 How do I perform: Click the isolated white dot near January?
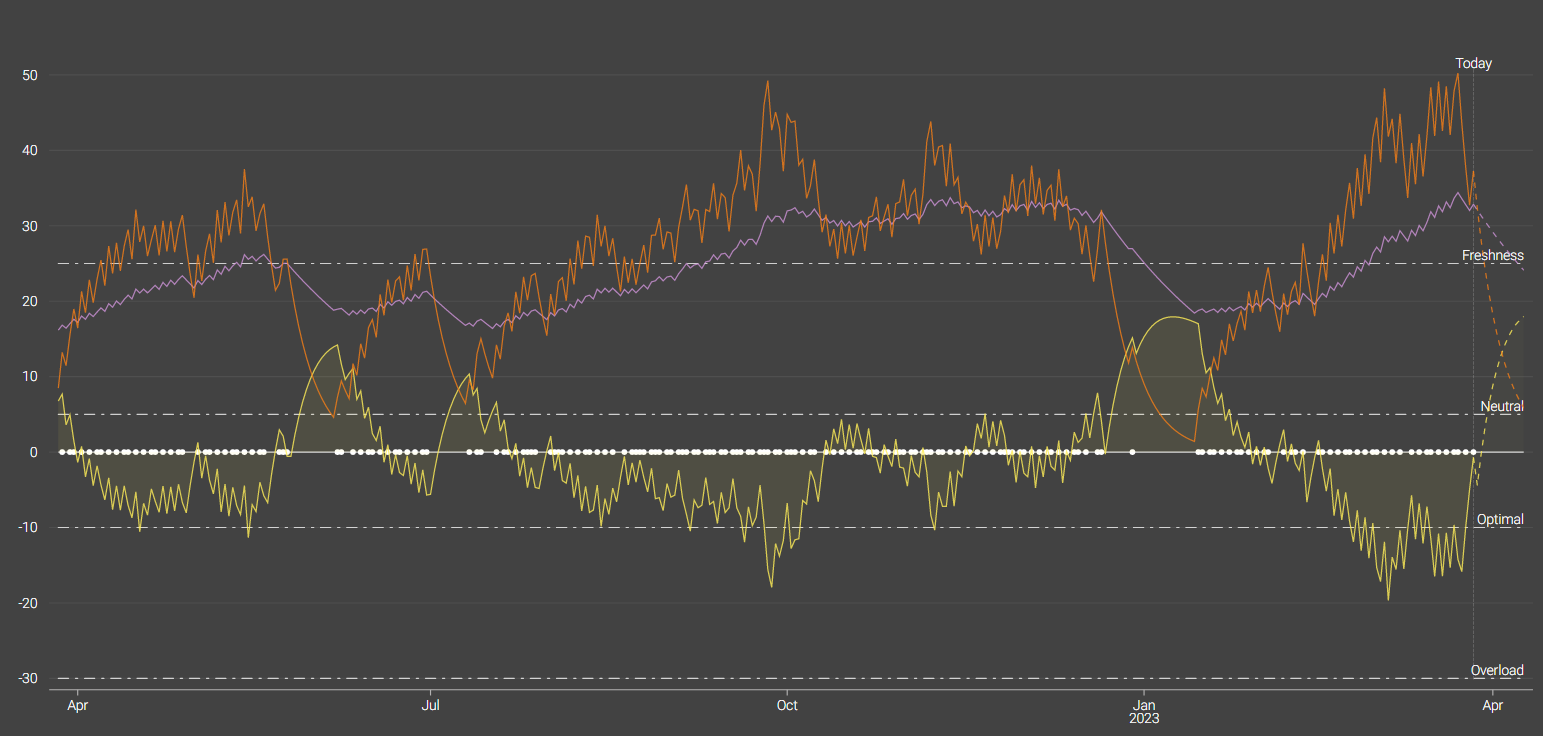click(1132, 452)
